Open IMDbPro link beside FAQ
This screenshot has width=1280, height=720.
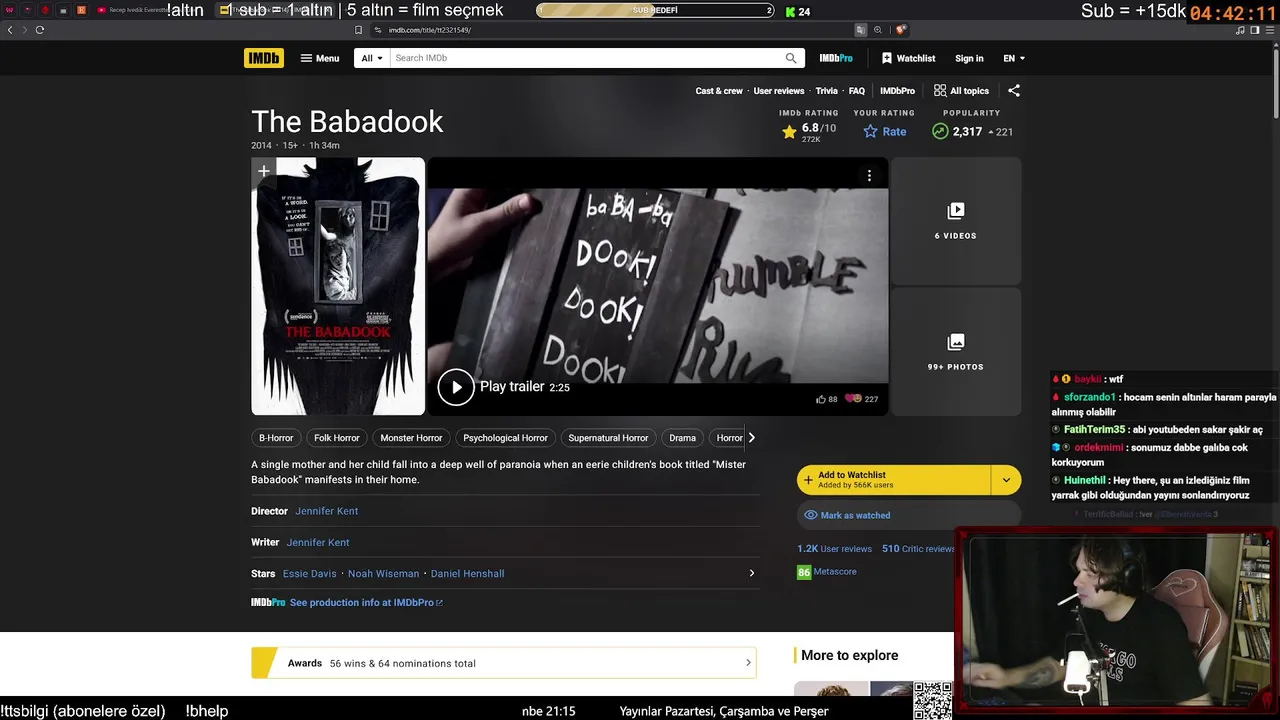(897, 91)
